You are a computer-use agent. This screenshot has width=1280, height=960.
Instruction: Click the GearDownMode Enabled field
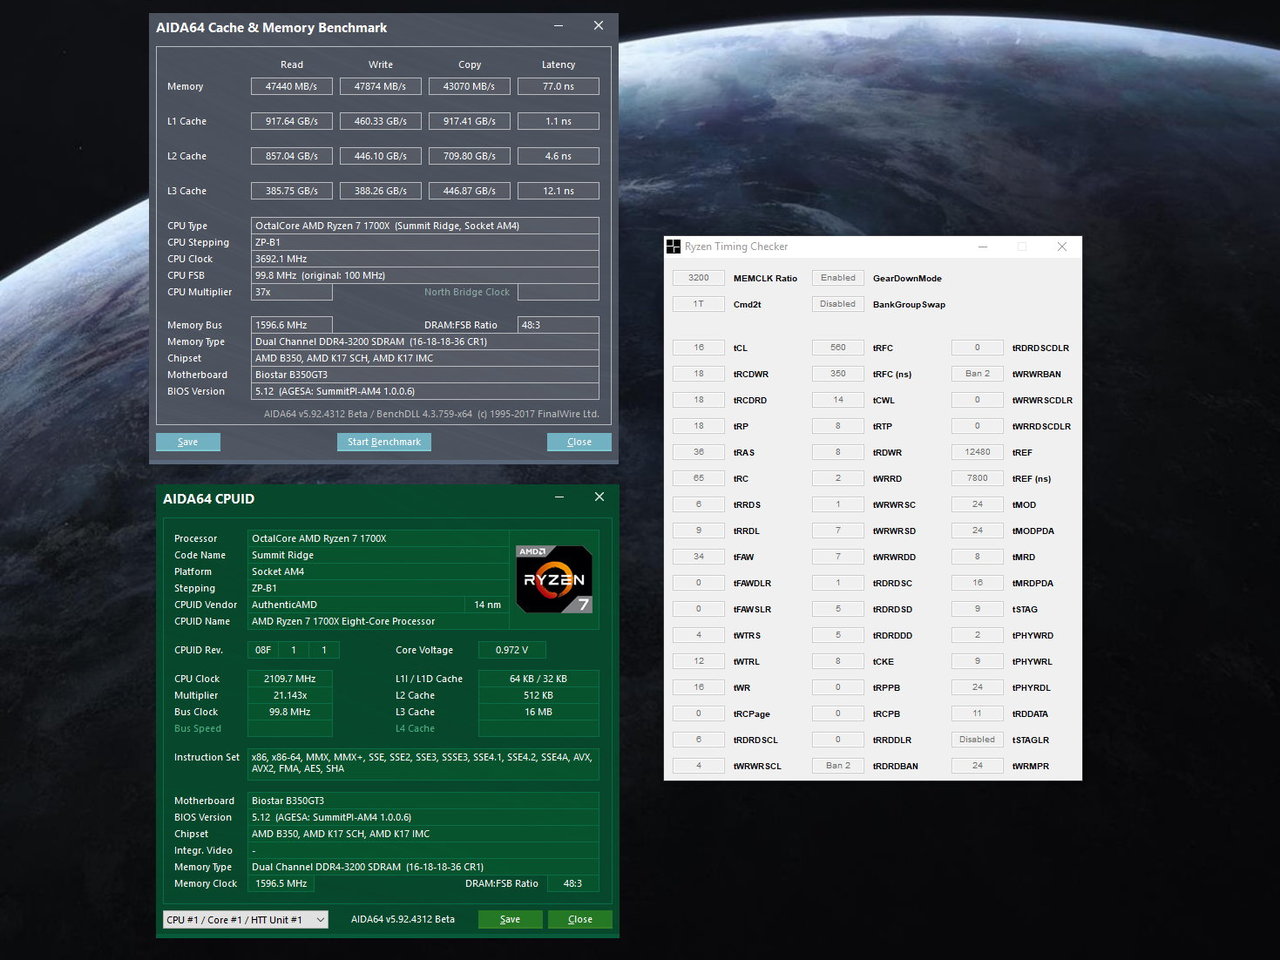[838, 278]
